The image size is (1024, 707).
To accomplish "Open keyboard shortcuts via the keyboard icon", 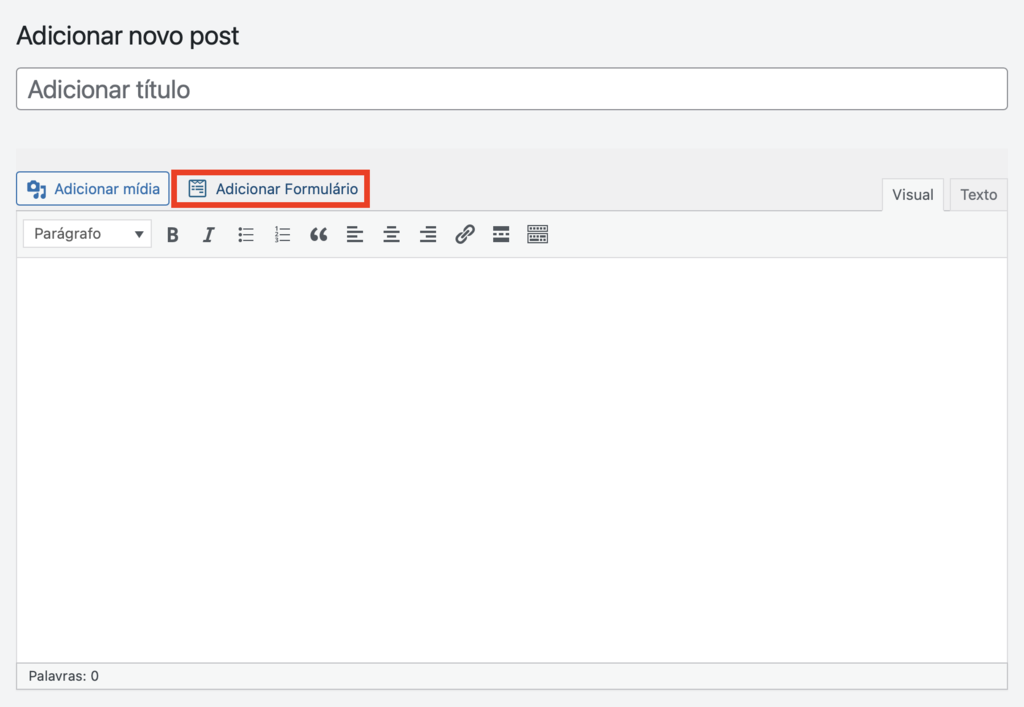I will coord(537,234).
